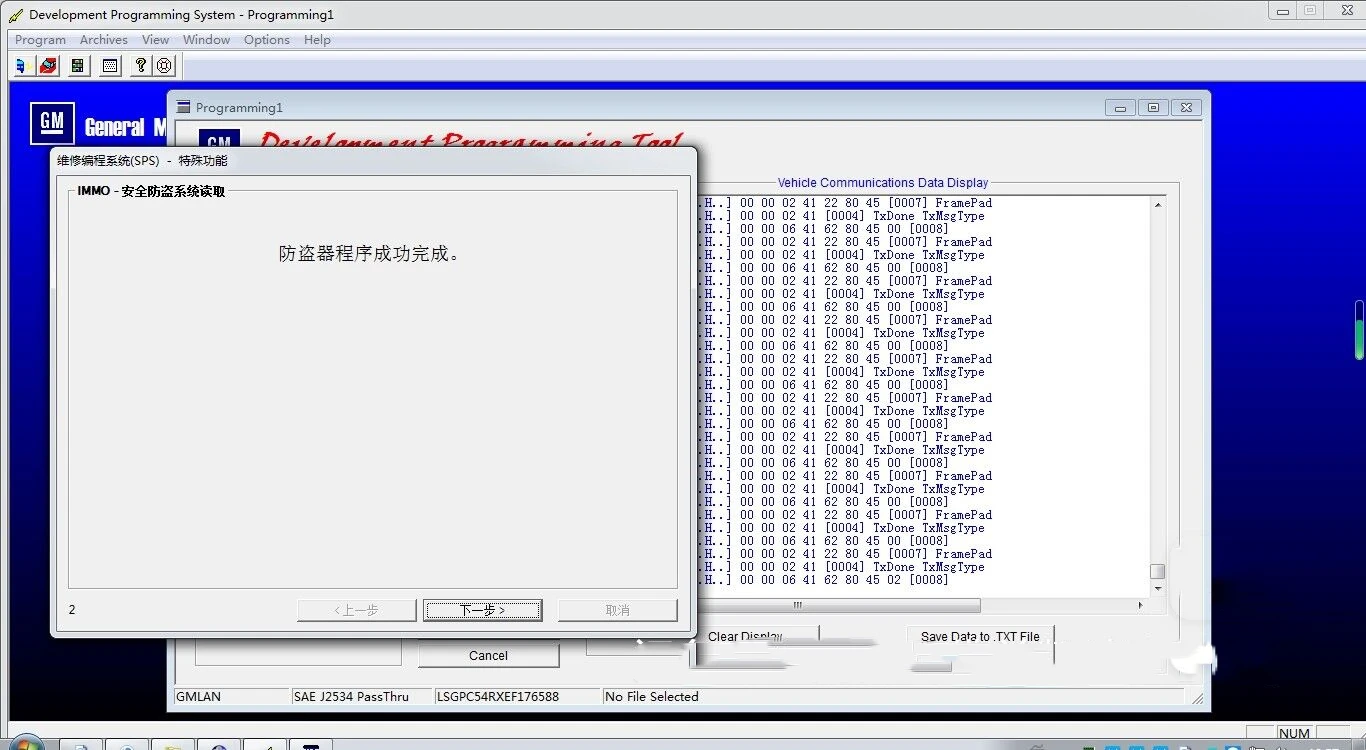This screenshot has height=750, width=1366.
Task: Click the dotted grid window toolbar icon
Action: pos(110,66)
